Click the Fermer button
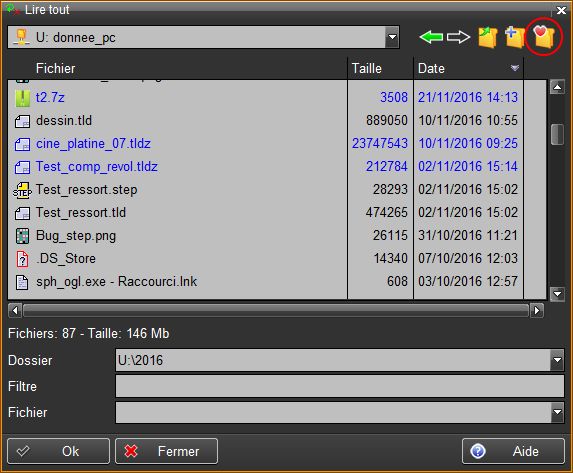 (166, 451)
